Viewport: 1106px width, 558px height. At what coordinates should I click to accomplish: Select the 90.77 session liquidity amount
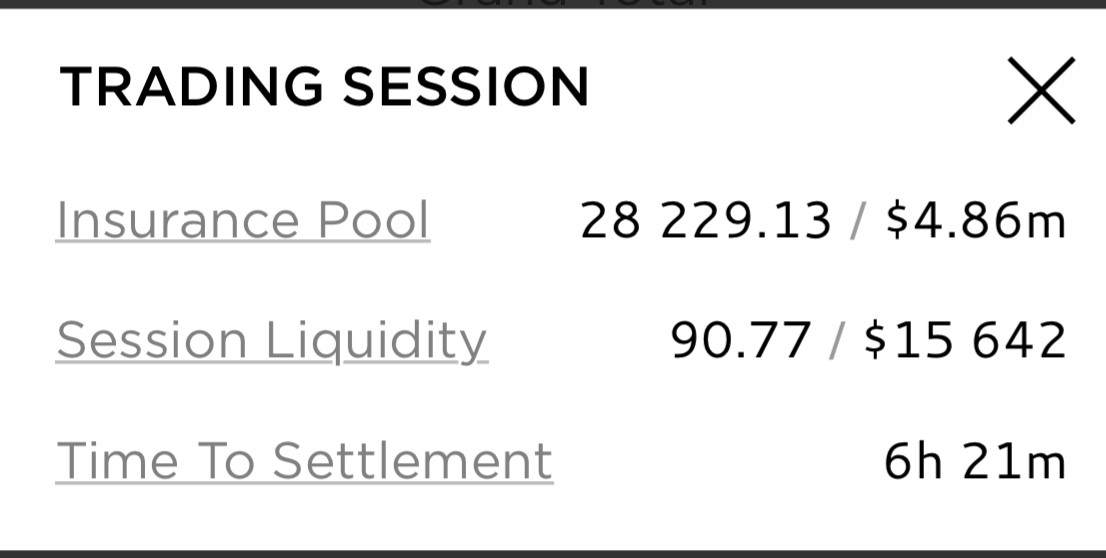coord(740,340)
